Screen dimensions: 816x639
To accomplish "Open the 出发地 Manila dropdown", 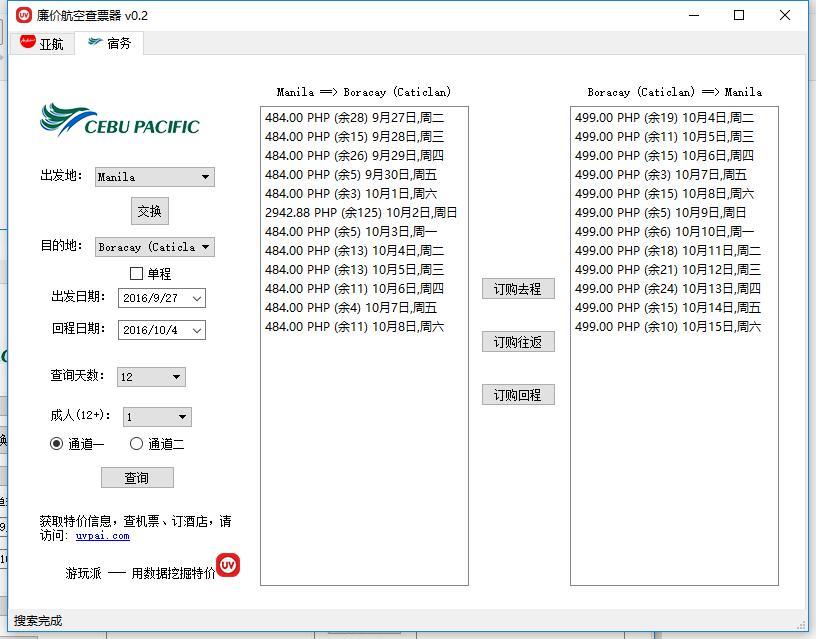I will [155, 177].
